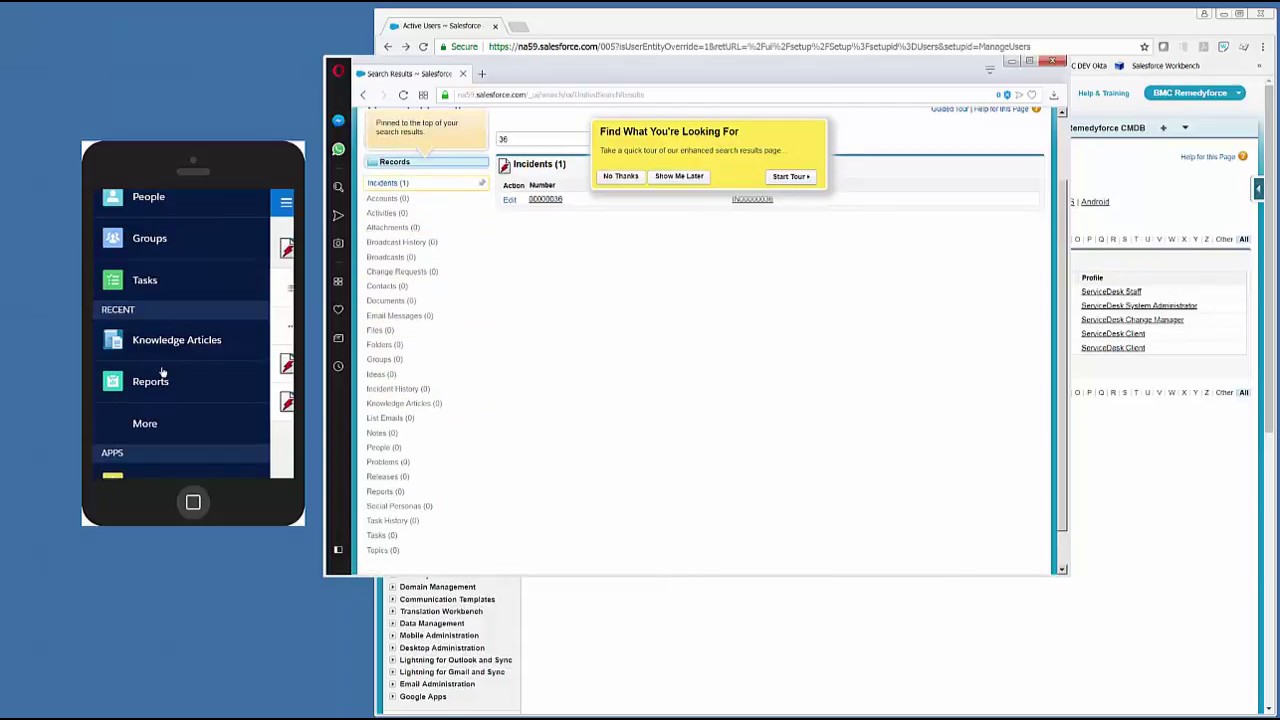1280x720 pixels.
Task: Expand Google Apps in setup tree
Action: click(392, 697)
